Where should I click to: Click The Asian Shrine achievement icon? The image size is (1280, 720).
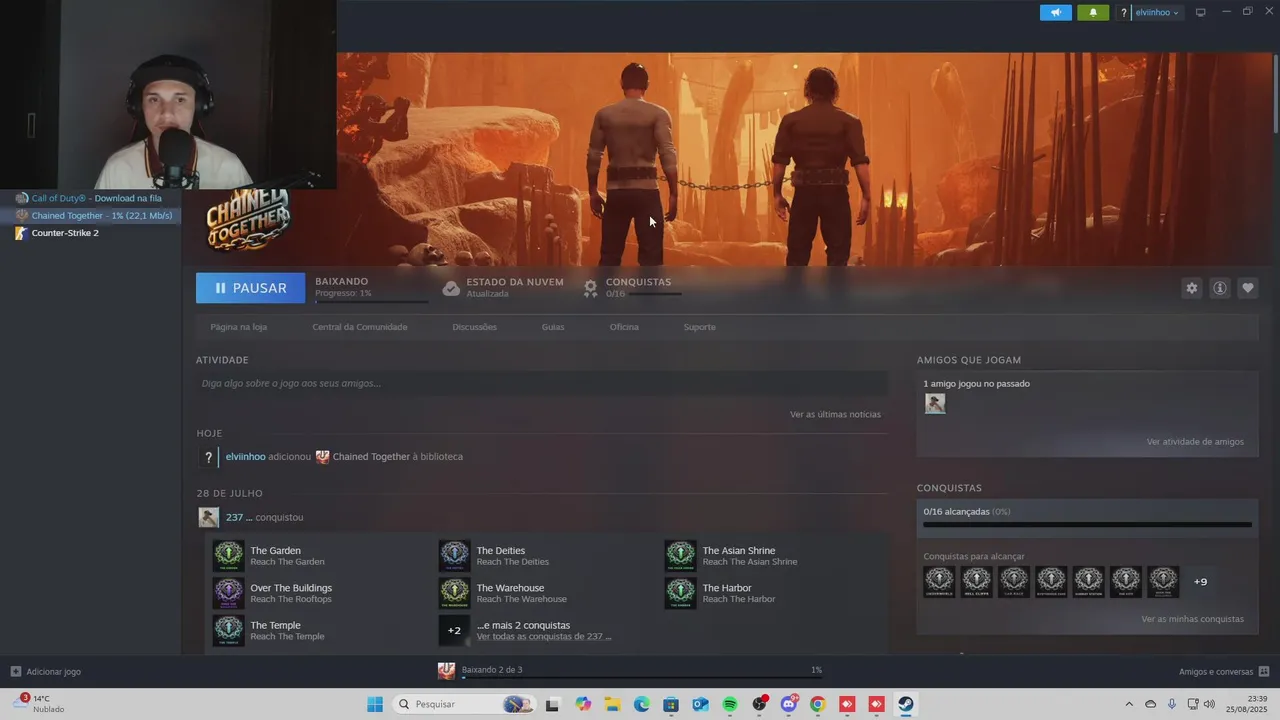click(x=680, y=556)
